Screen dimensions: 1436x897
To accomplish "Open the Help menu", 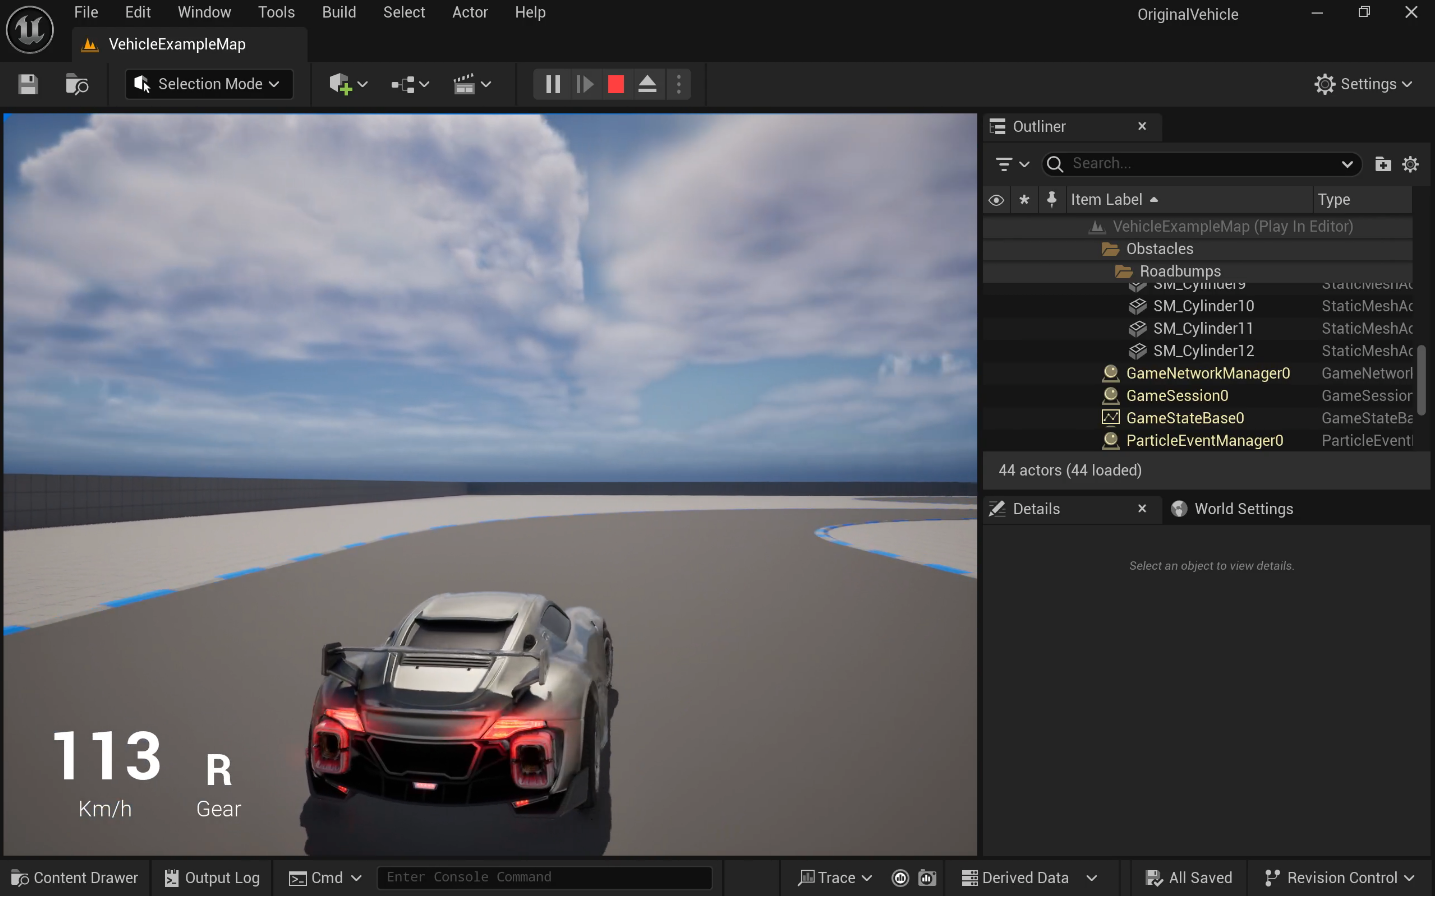I will pyautogui.click(x=530, y=12).
